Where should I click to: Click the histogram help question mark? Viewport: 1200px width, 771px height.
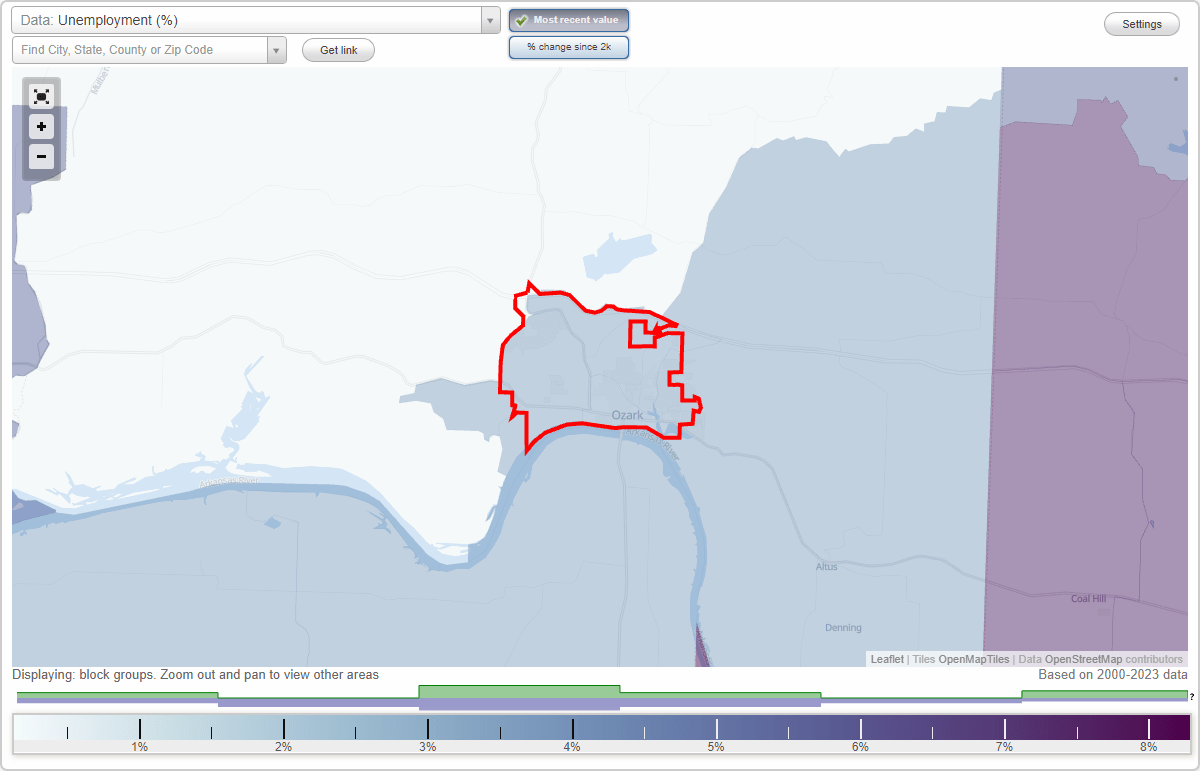1192,696
